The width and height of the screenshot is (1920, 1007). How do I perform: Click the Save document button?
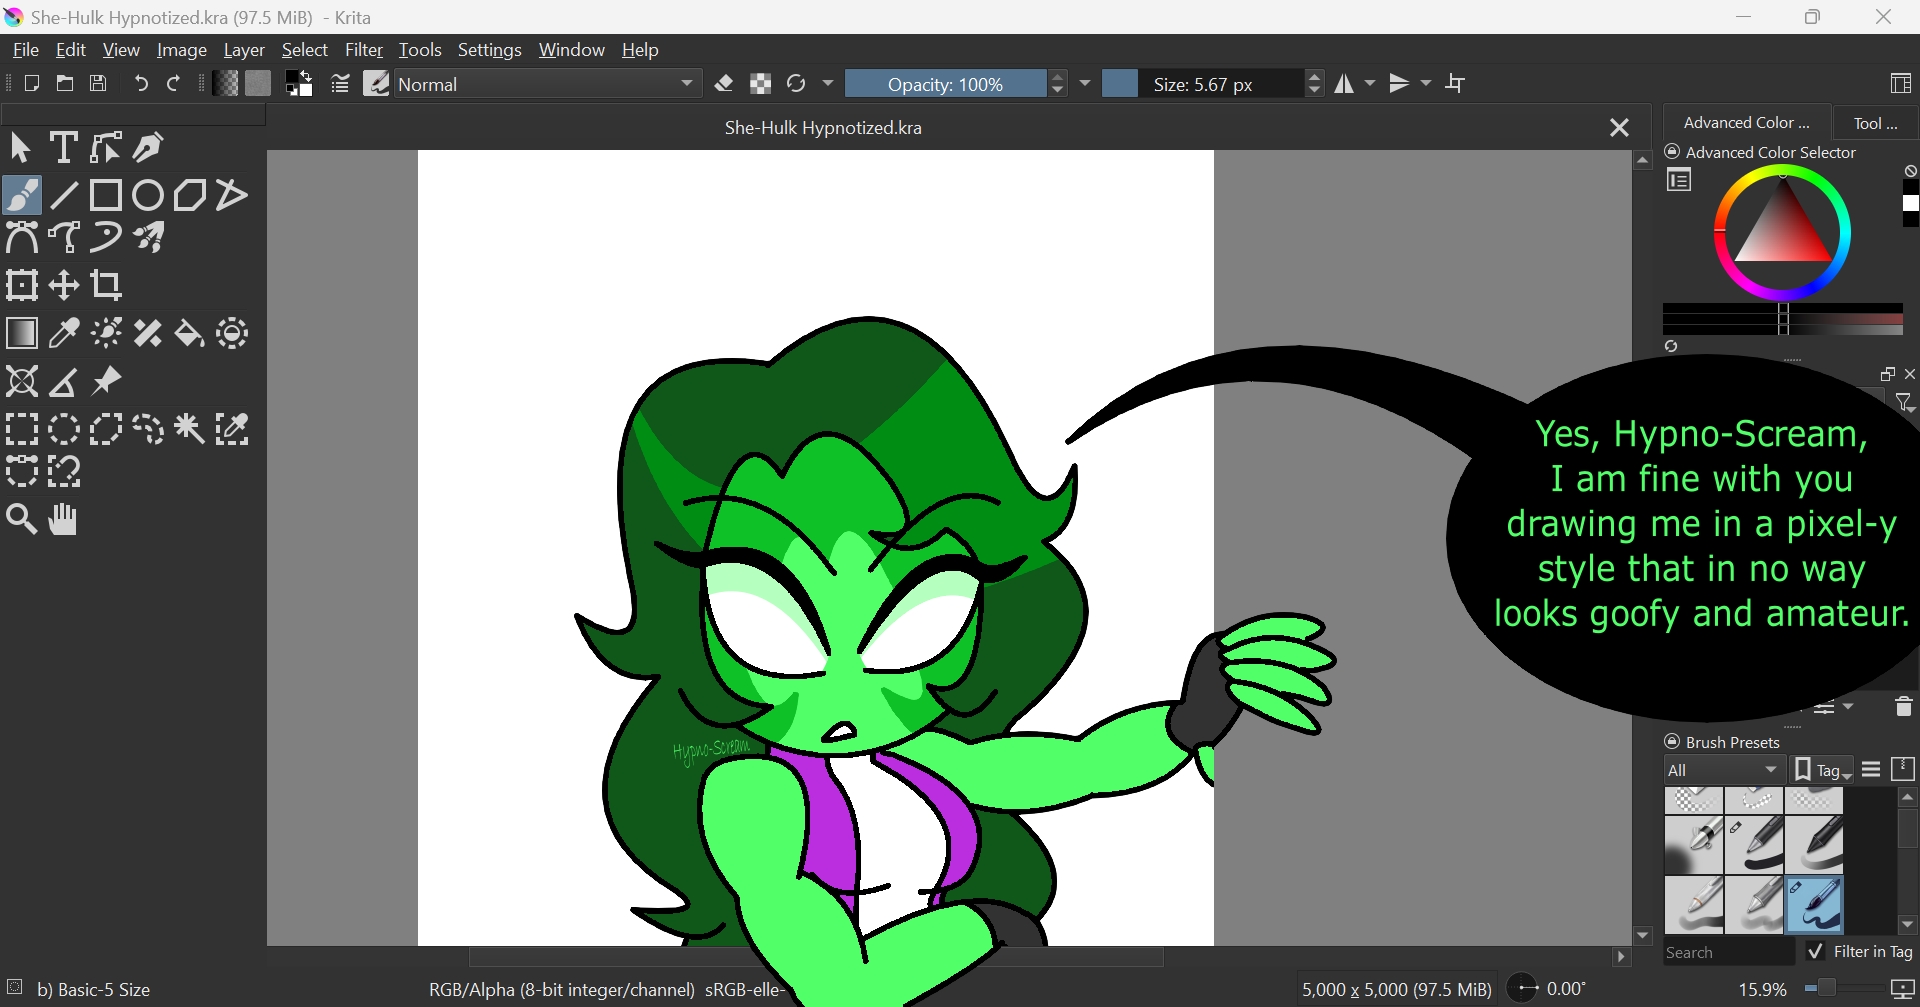(99, 84)
